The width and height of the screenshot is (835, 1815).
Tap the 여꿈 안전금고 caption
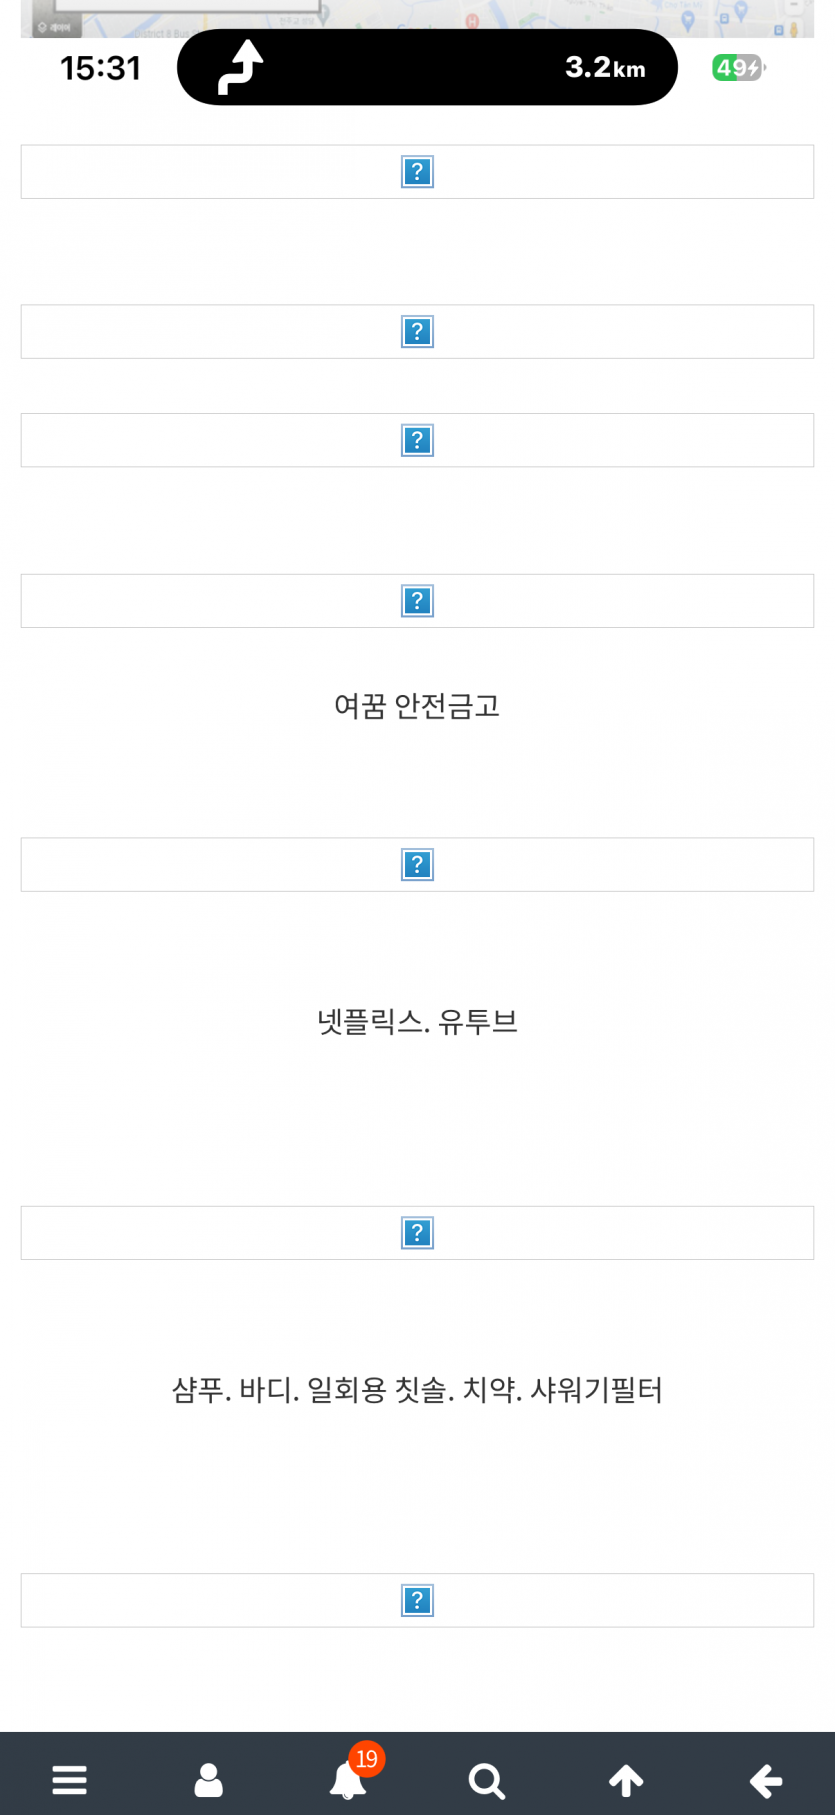(417, 707)
